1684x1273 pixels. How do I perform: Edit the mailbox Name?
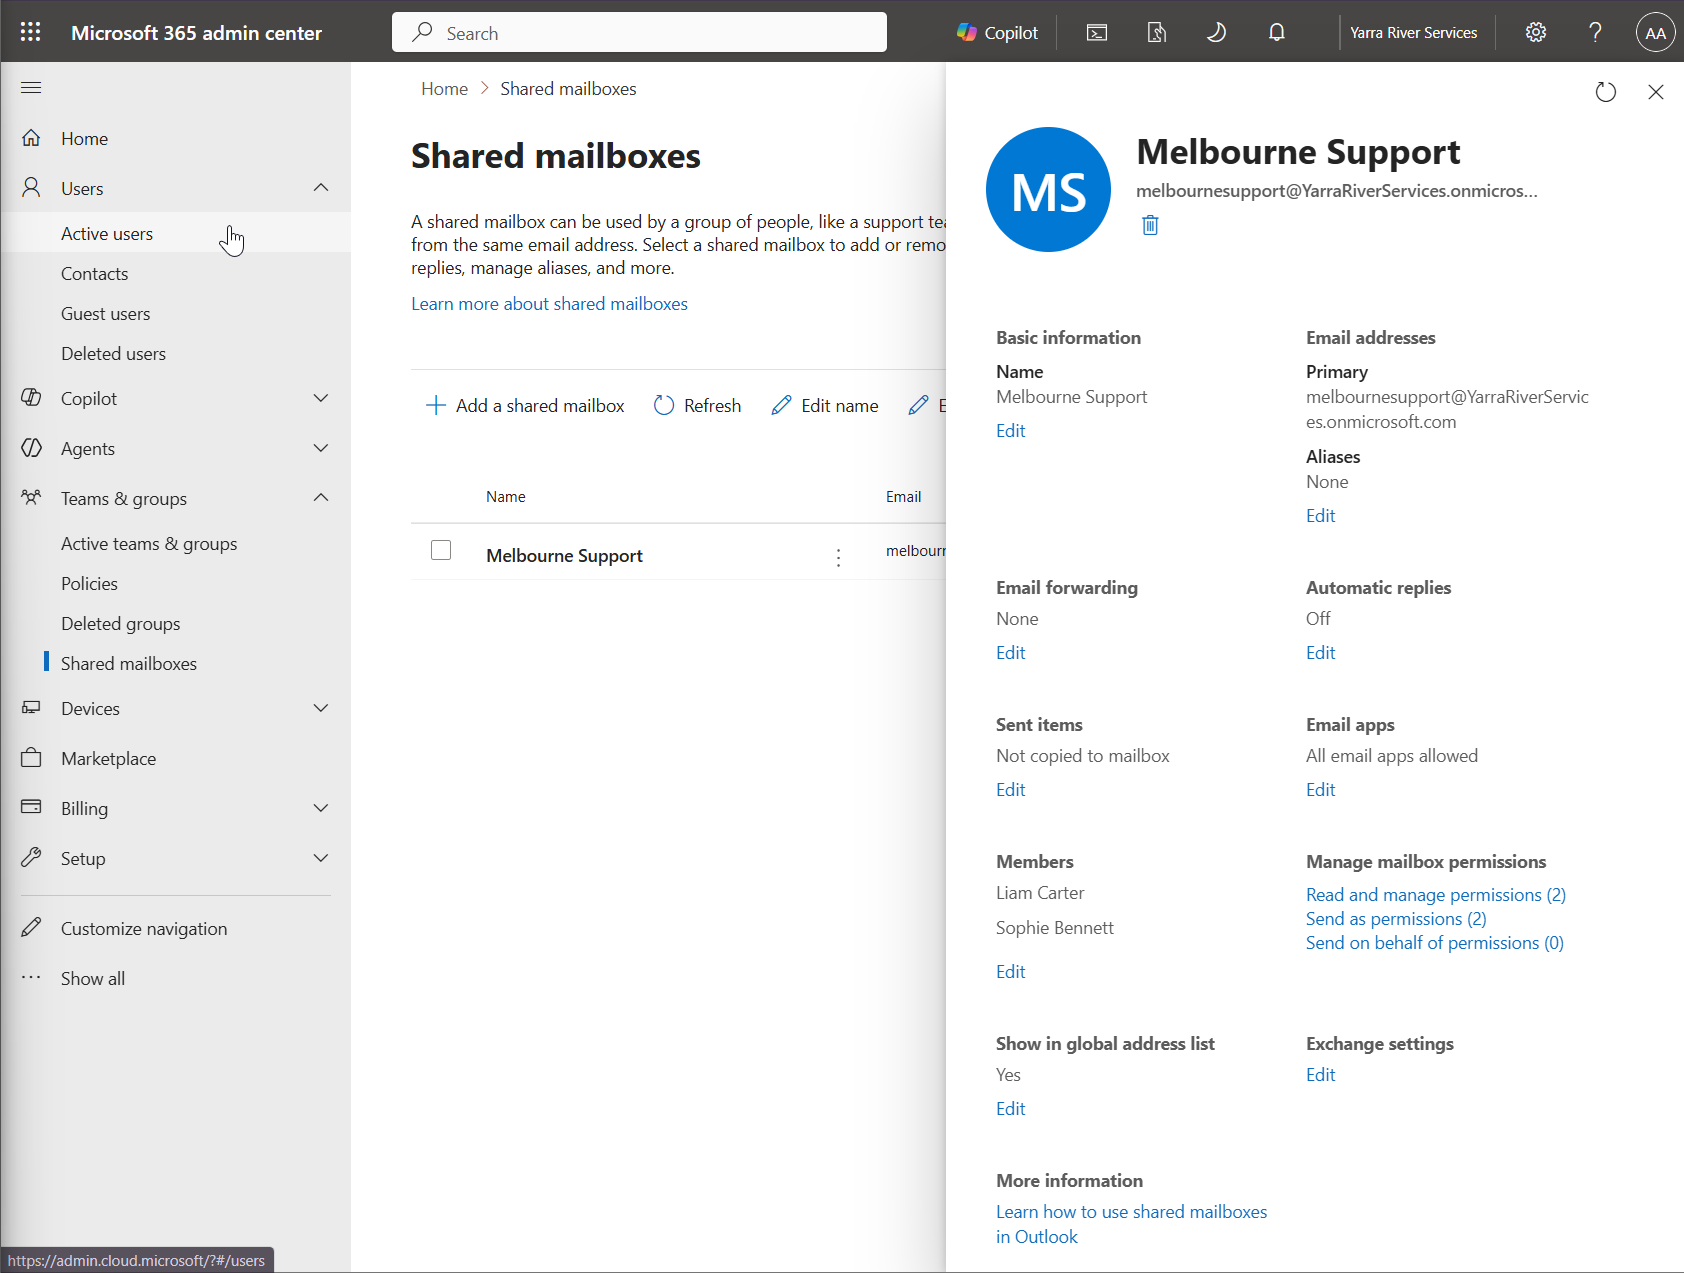point(1010,430)
